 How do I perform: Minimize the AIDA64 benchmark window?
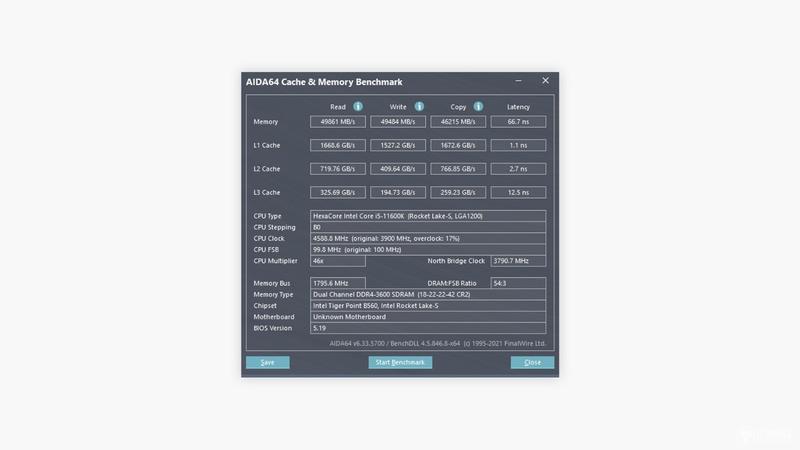(x=518, y=81)
